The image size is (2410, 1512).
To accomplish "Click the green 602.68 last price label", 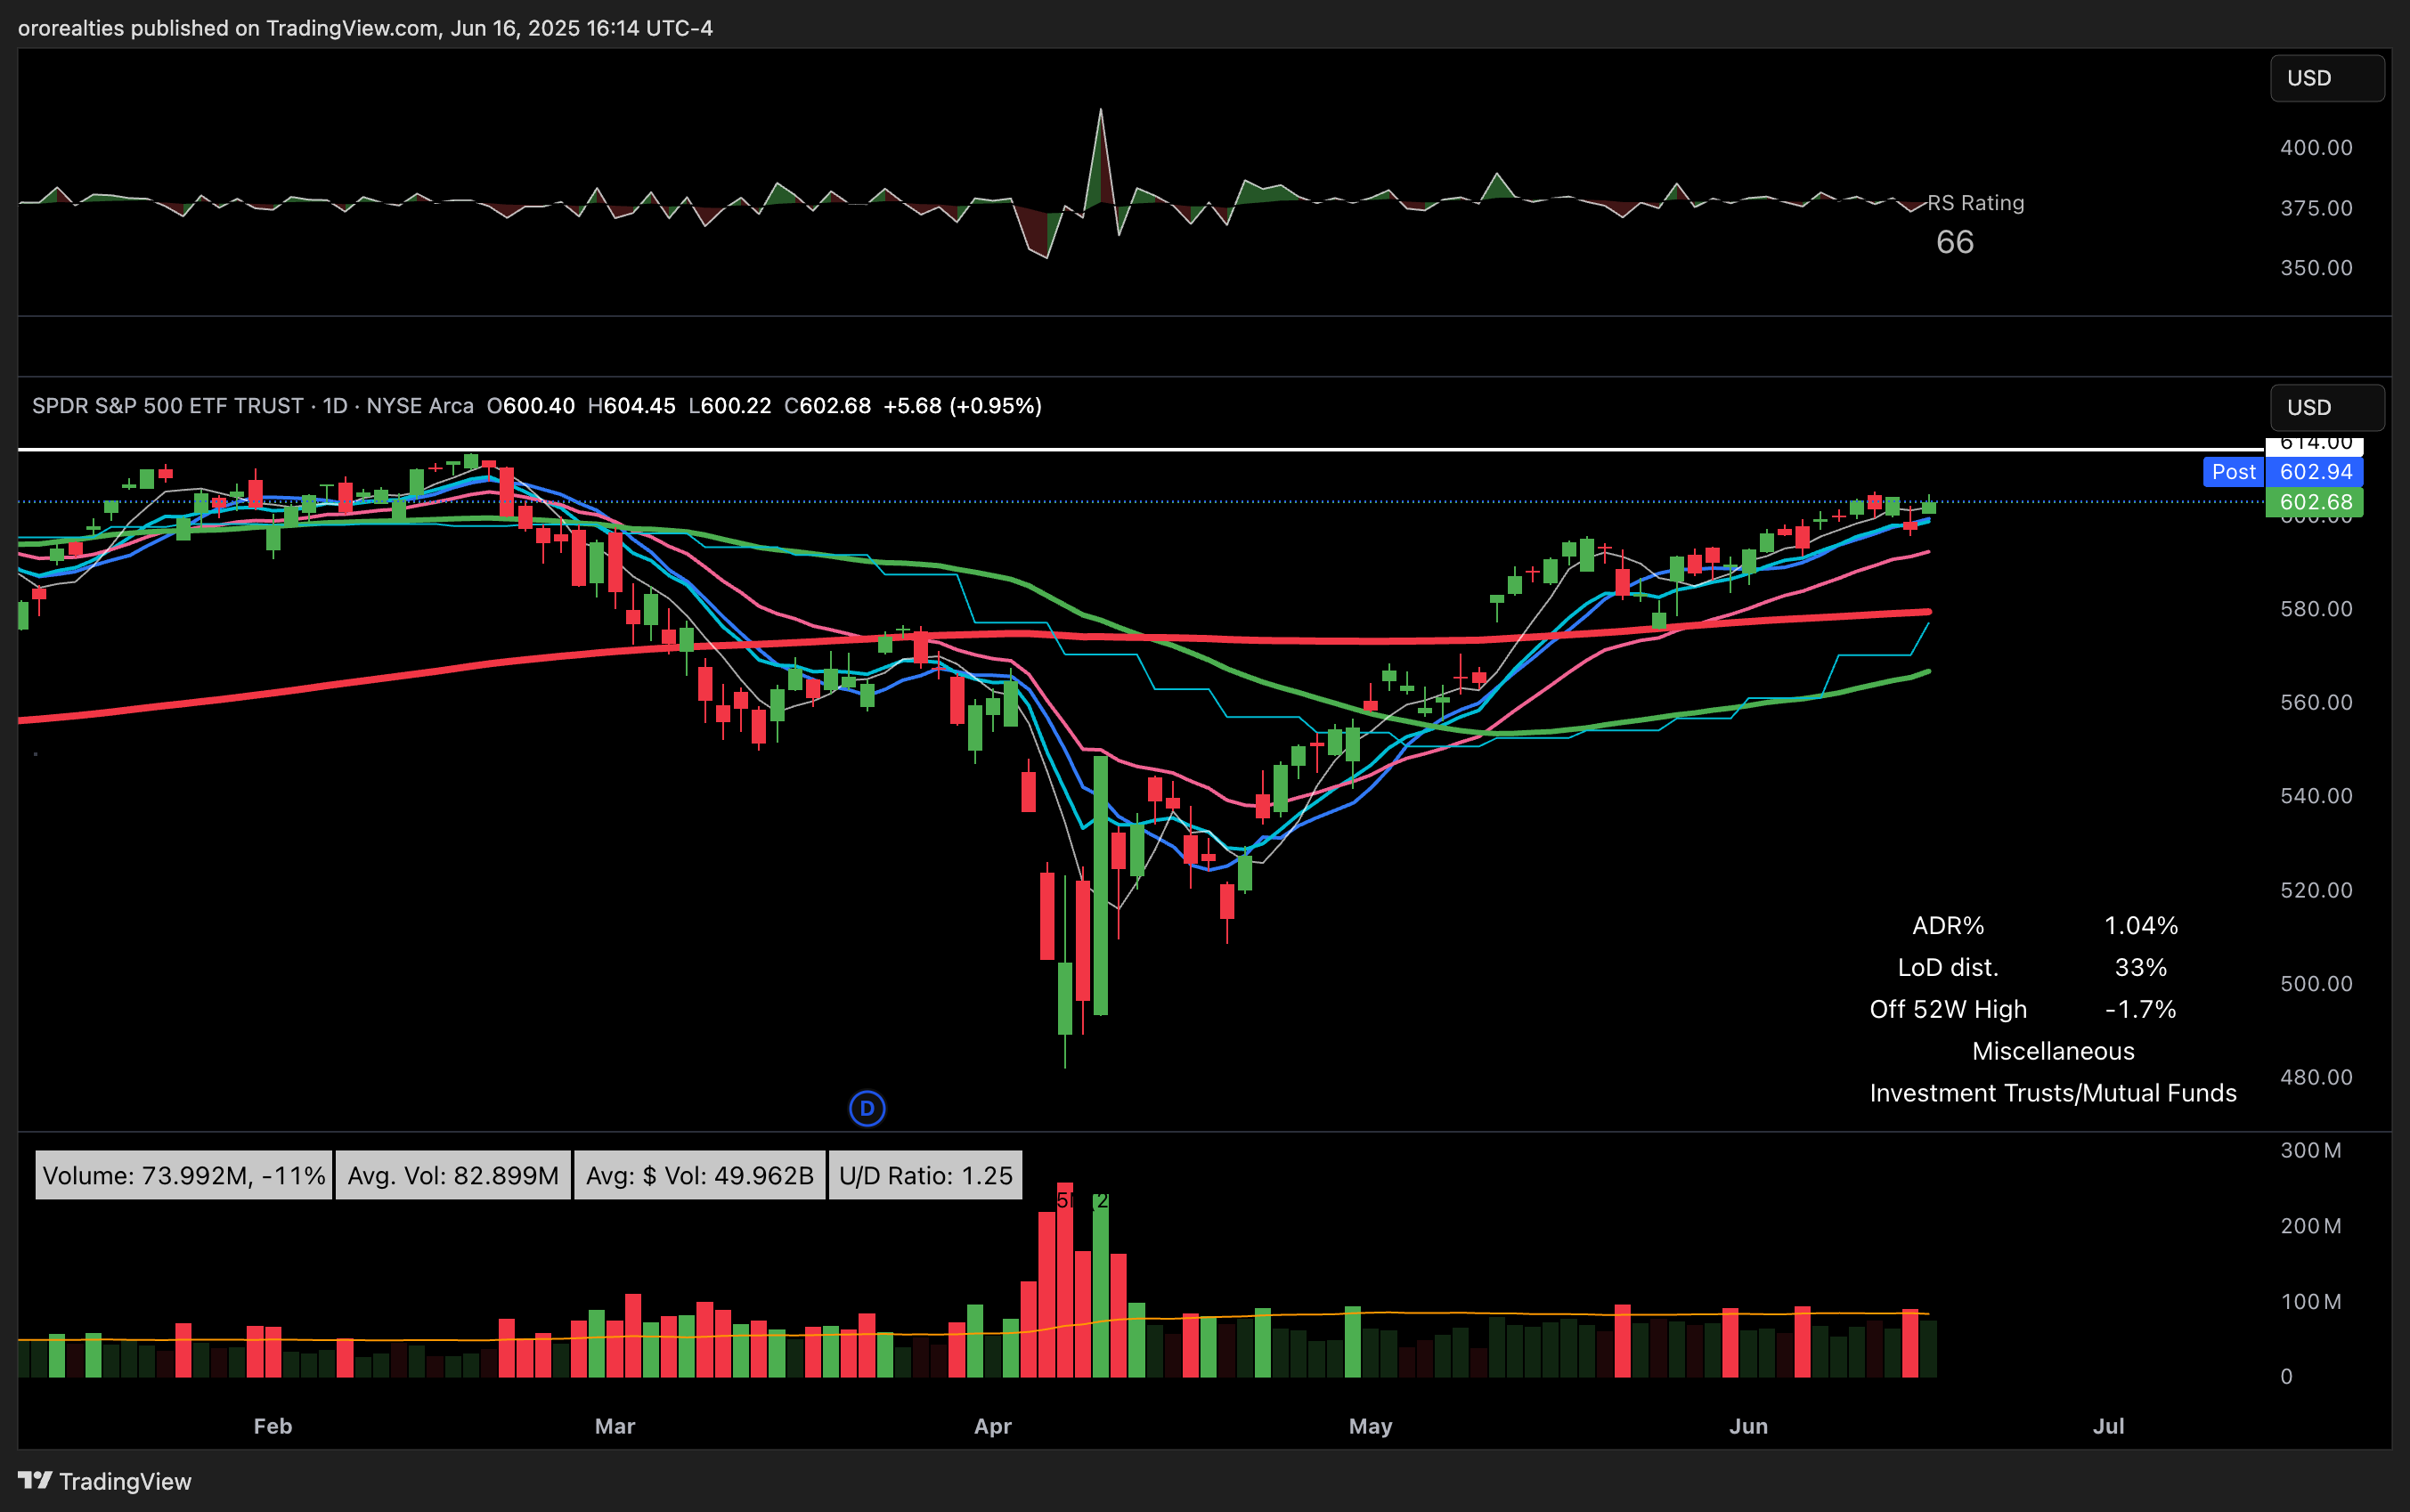I will coord(2314,502).
